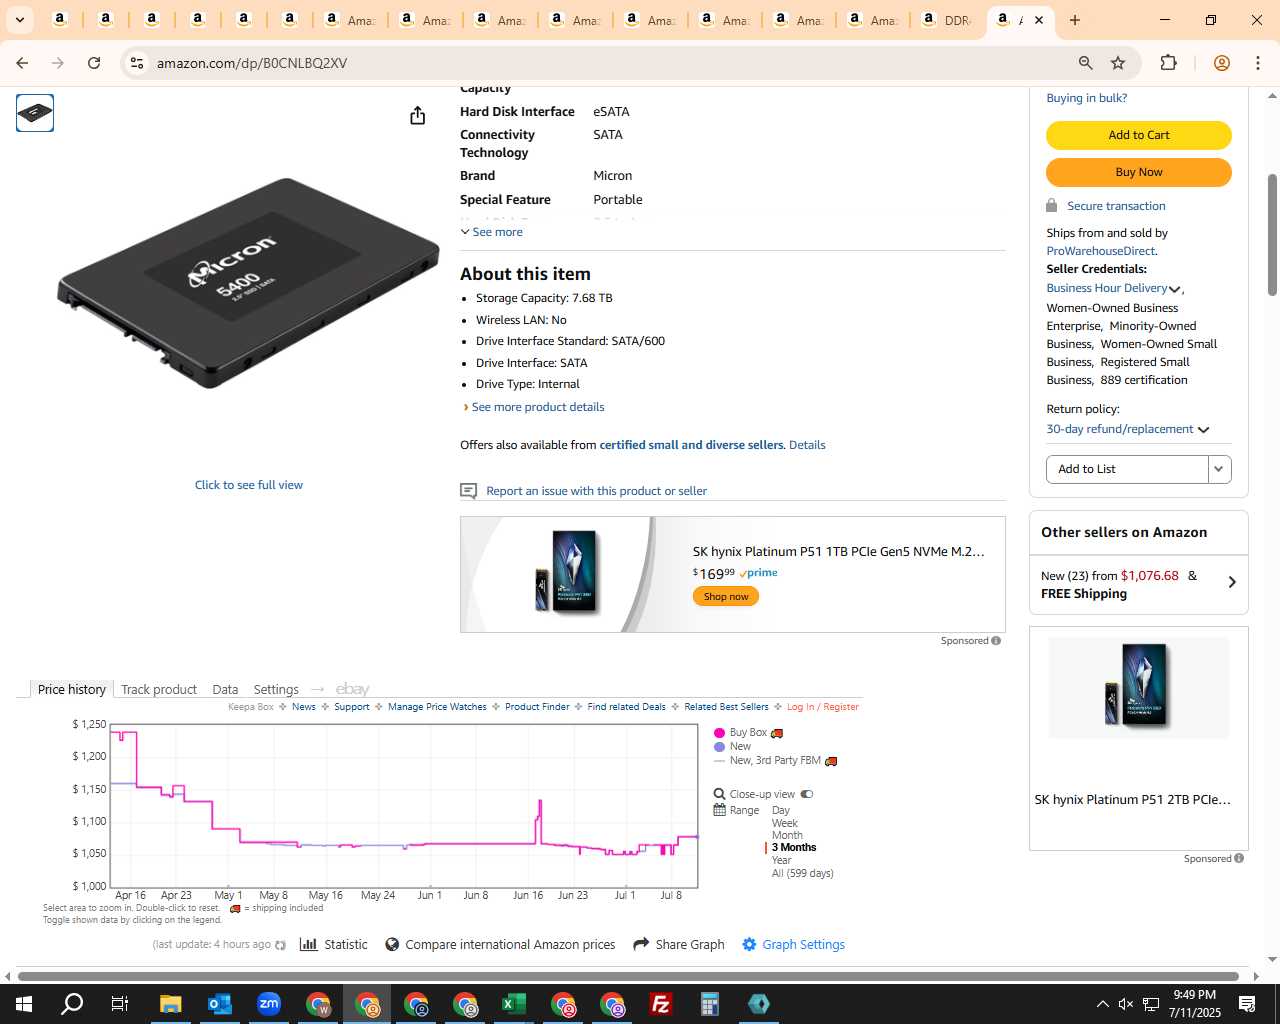
Task: Go back to the previous page
Action: click(x=22, y=63)
